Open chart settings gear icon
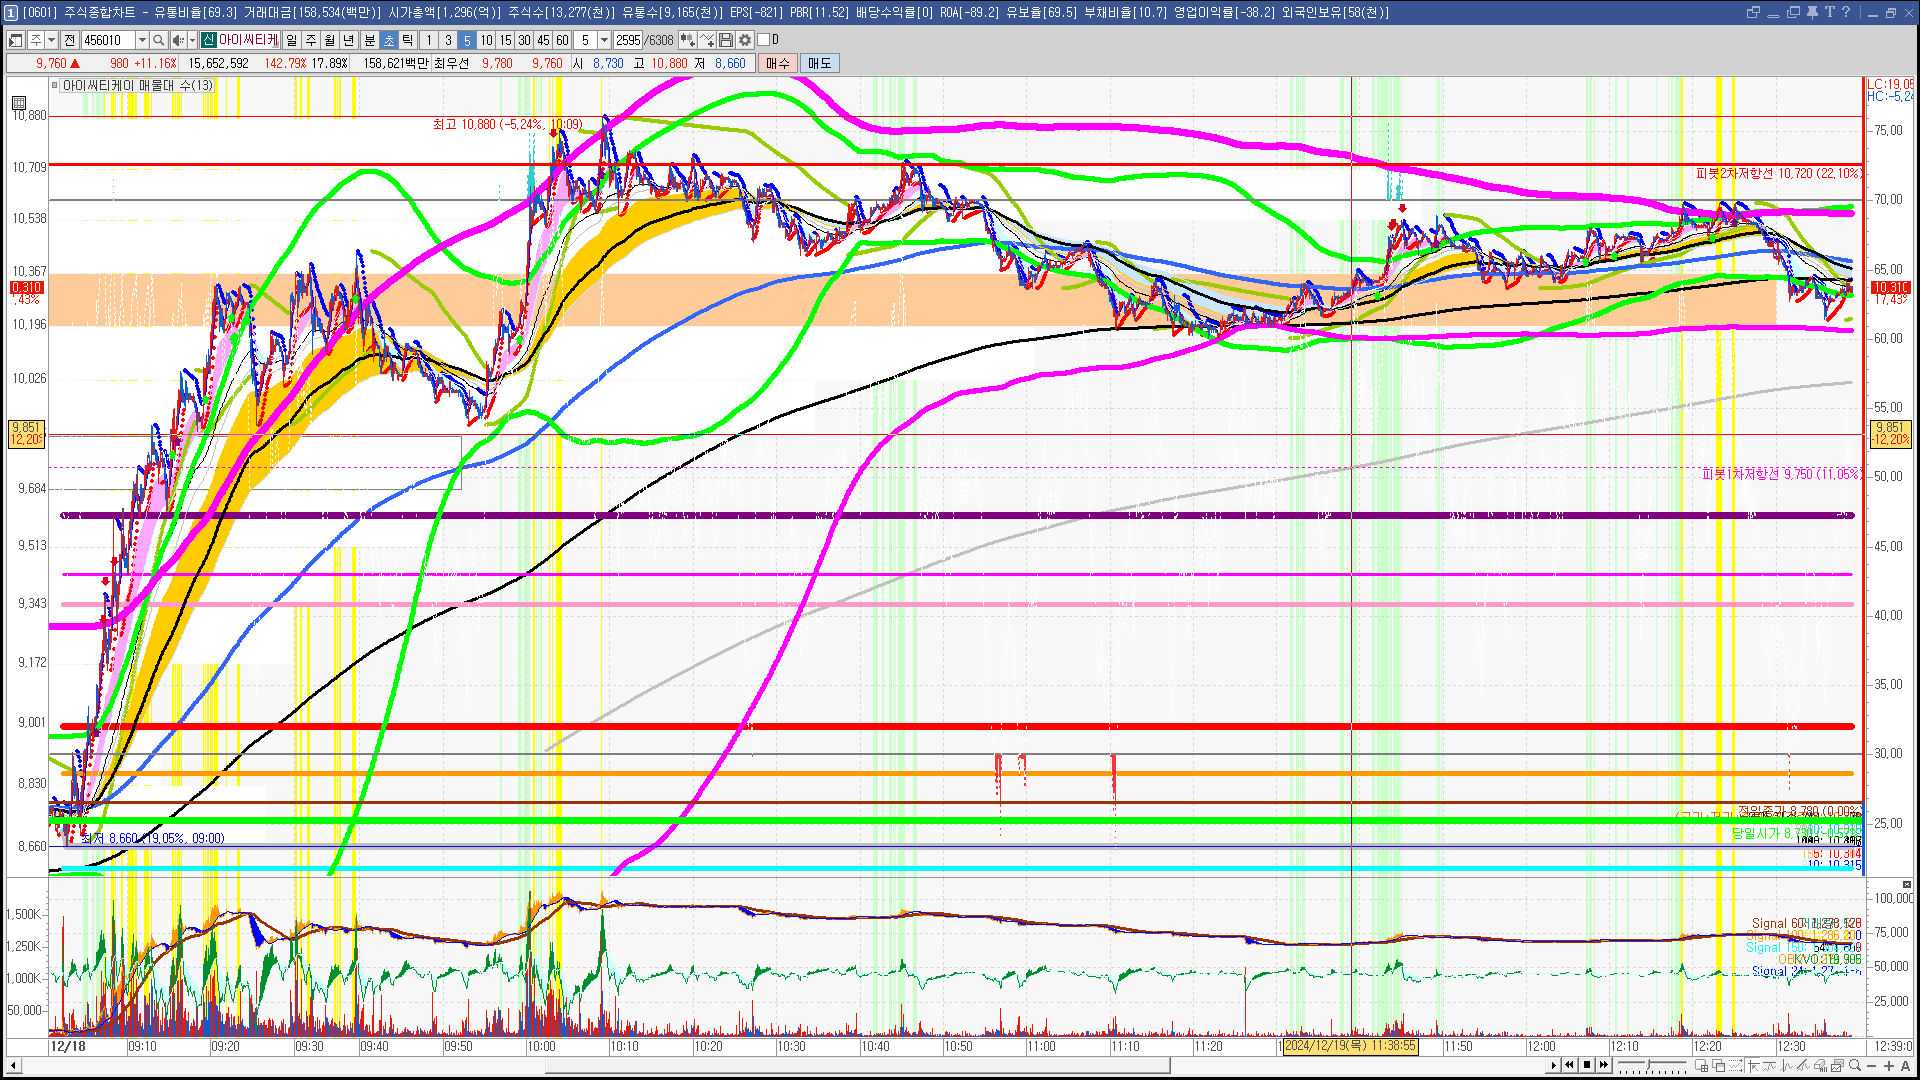This screenshot has width=1920, height=1080. point(745,40)
